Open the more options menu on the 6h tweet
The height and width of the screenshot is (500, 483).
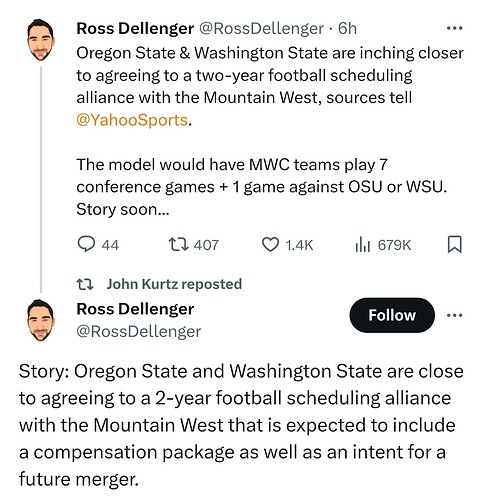[x=454, y=28]
